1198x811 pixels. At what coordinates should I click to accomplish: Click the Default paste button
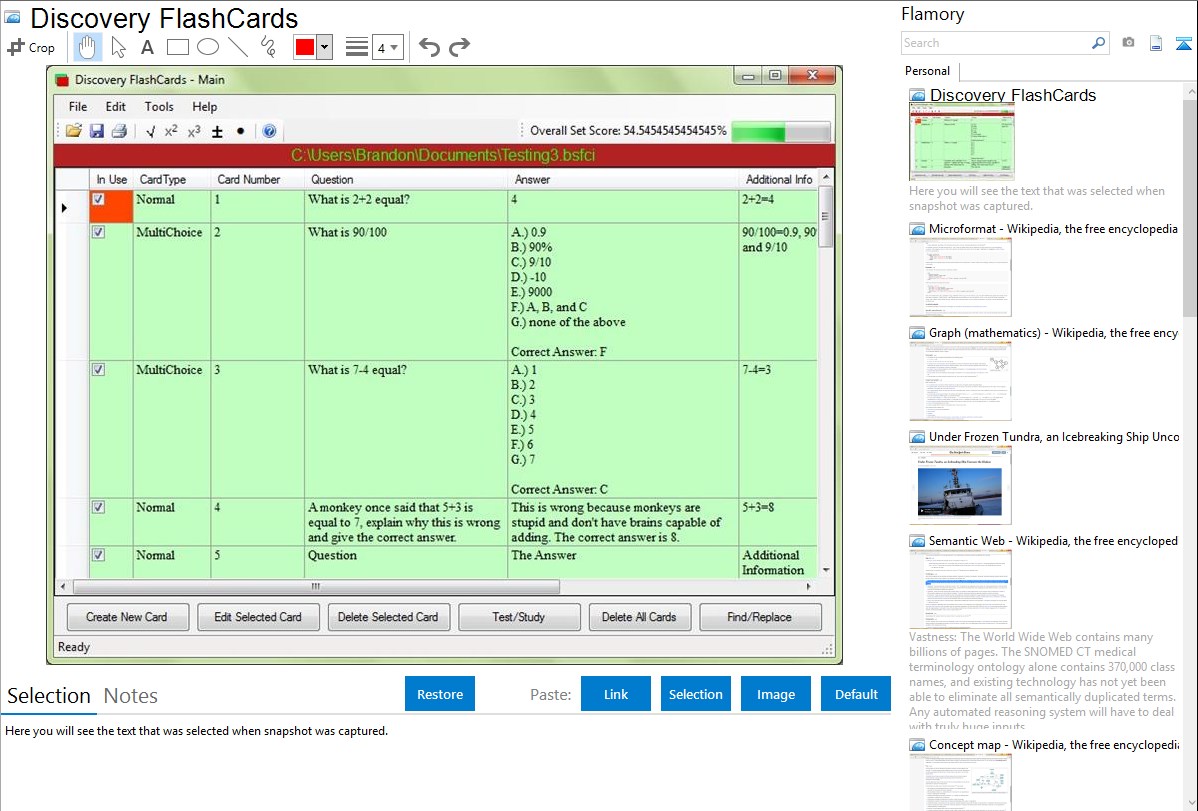856,694
